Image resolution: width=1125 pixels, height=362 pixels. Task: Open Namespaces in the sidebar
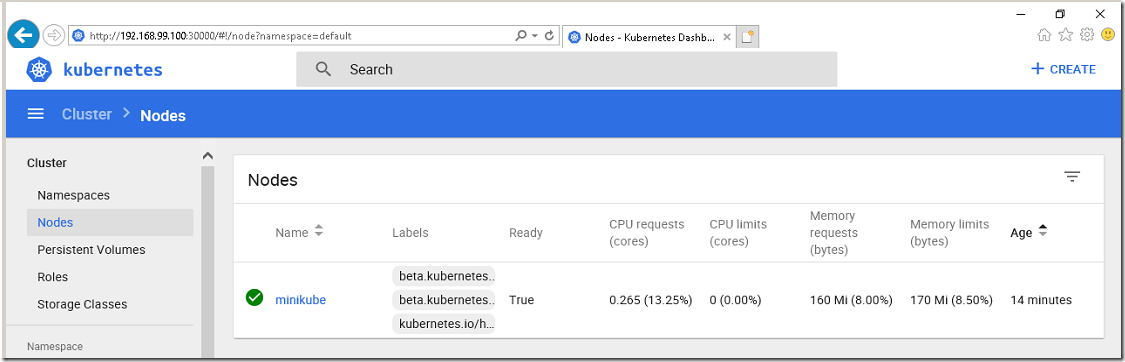73,195
